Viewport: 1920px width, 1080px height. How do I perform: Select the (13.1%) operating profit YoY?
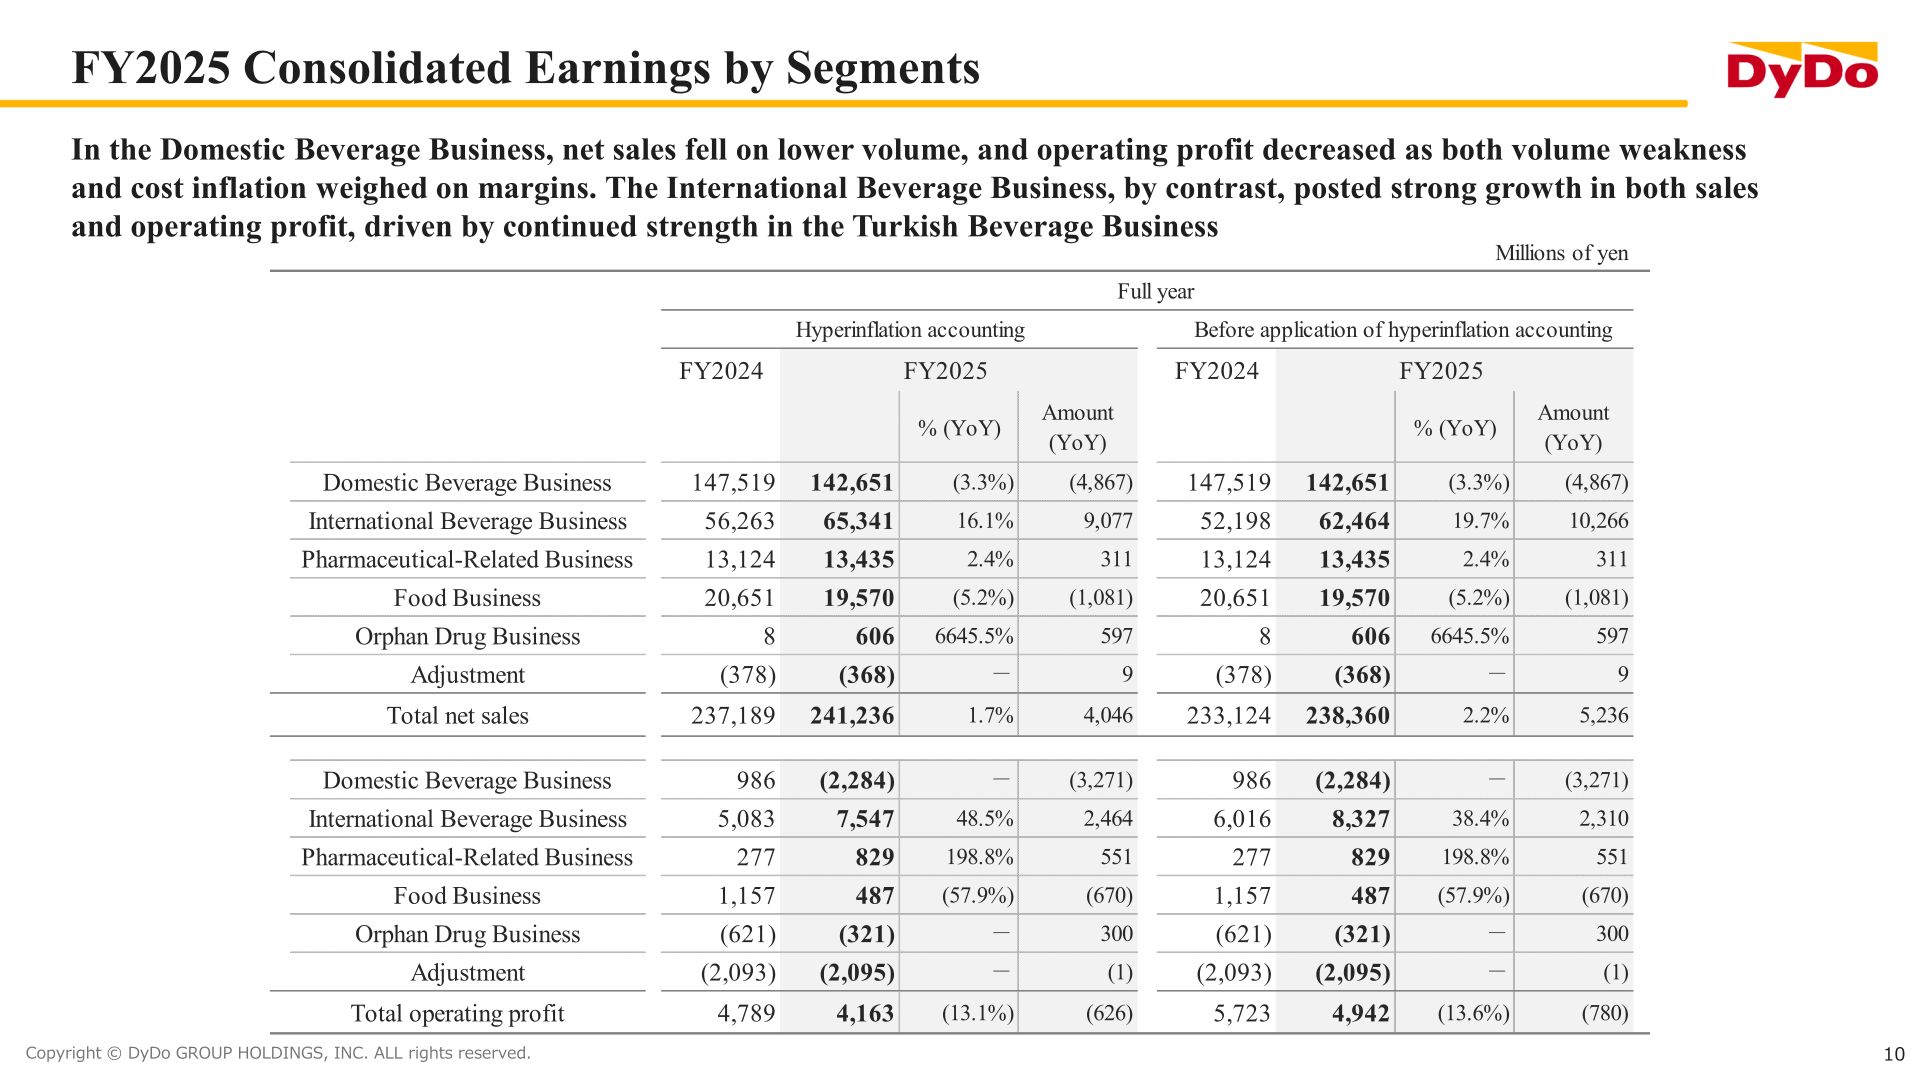pos(978,1014)
